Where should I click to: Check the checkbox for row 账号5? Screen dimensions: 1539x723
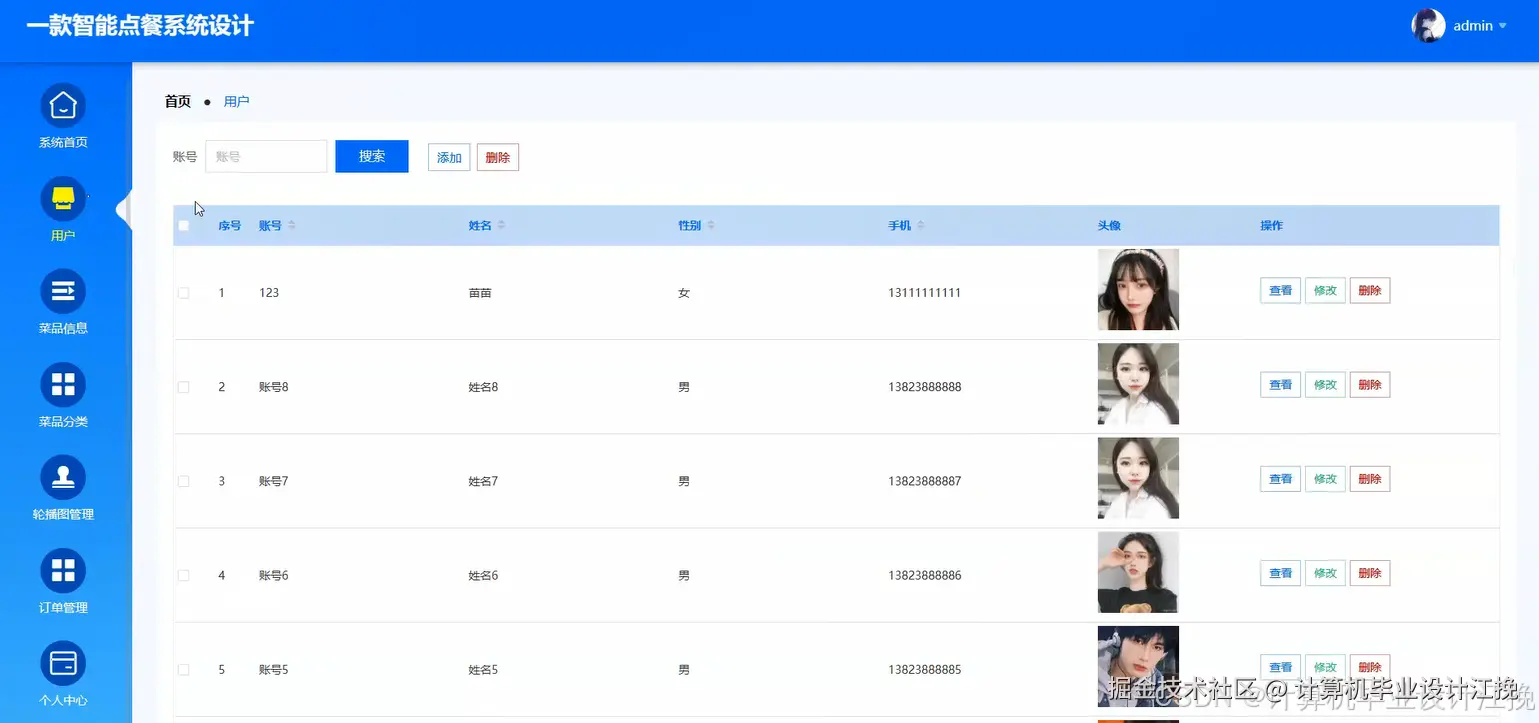(184, 669)
